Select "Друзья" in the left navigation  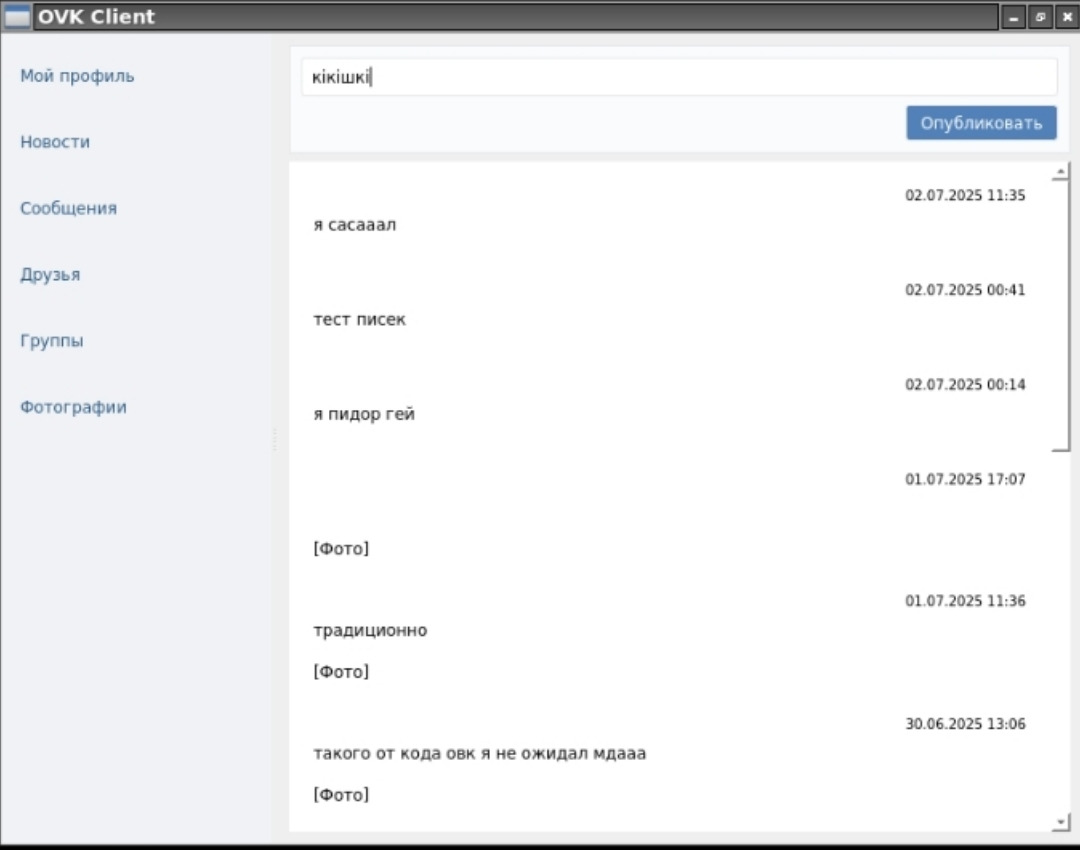pyautogui.click(x=50, y=274)
